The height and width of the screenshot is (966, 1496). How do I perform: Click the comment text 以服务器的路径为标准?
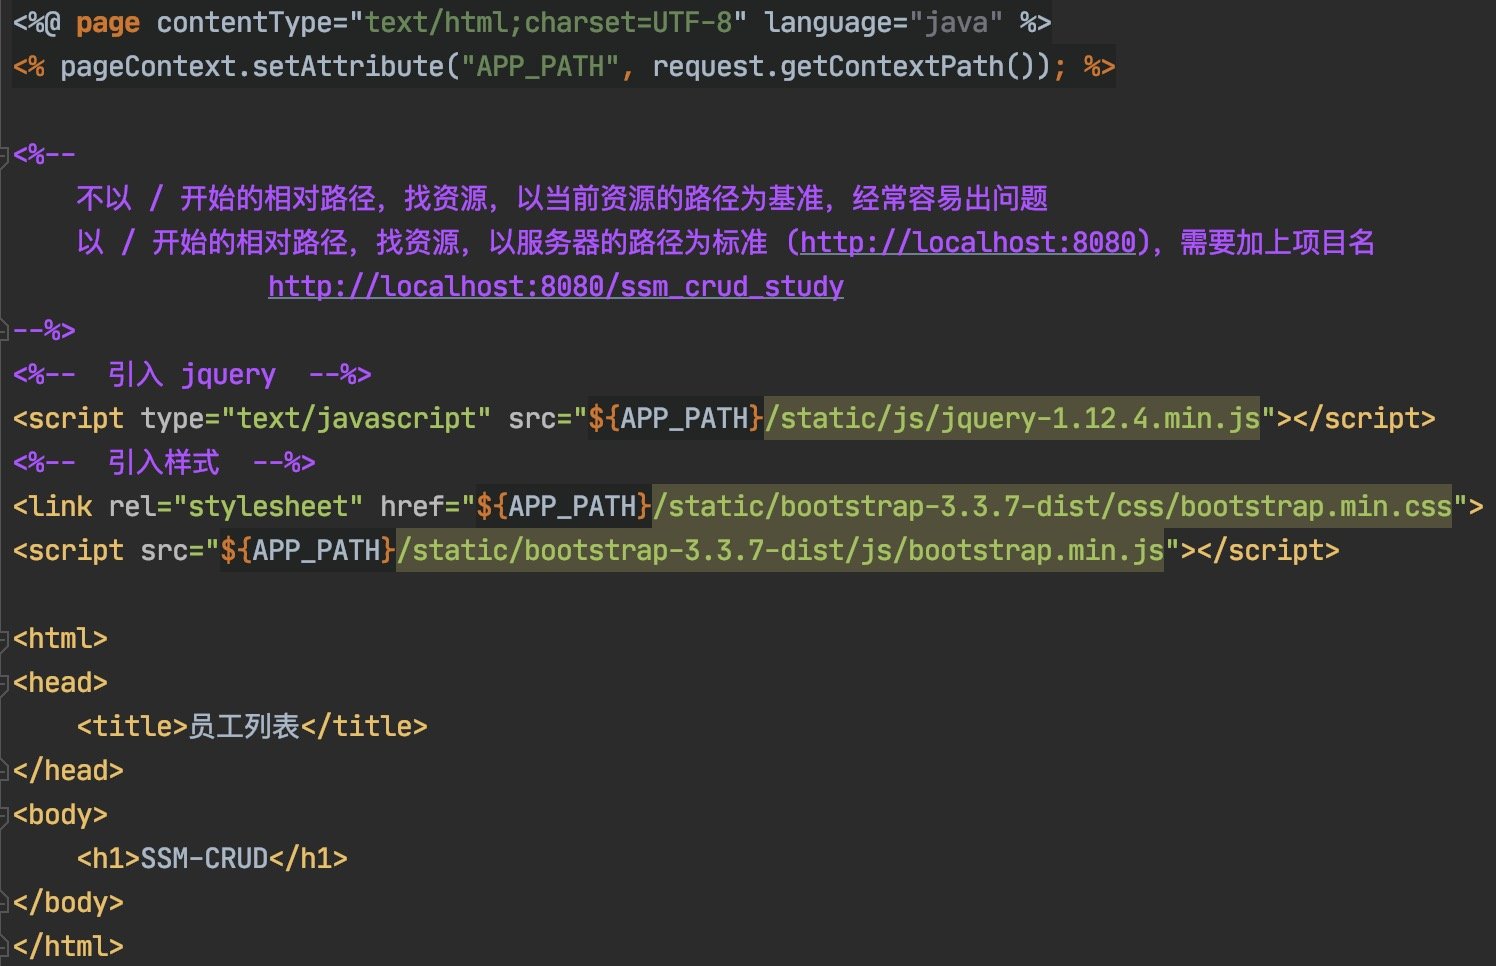(x=628, y=243)
